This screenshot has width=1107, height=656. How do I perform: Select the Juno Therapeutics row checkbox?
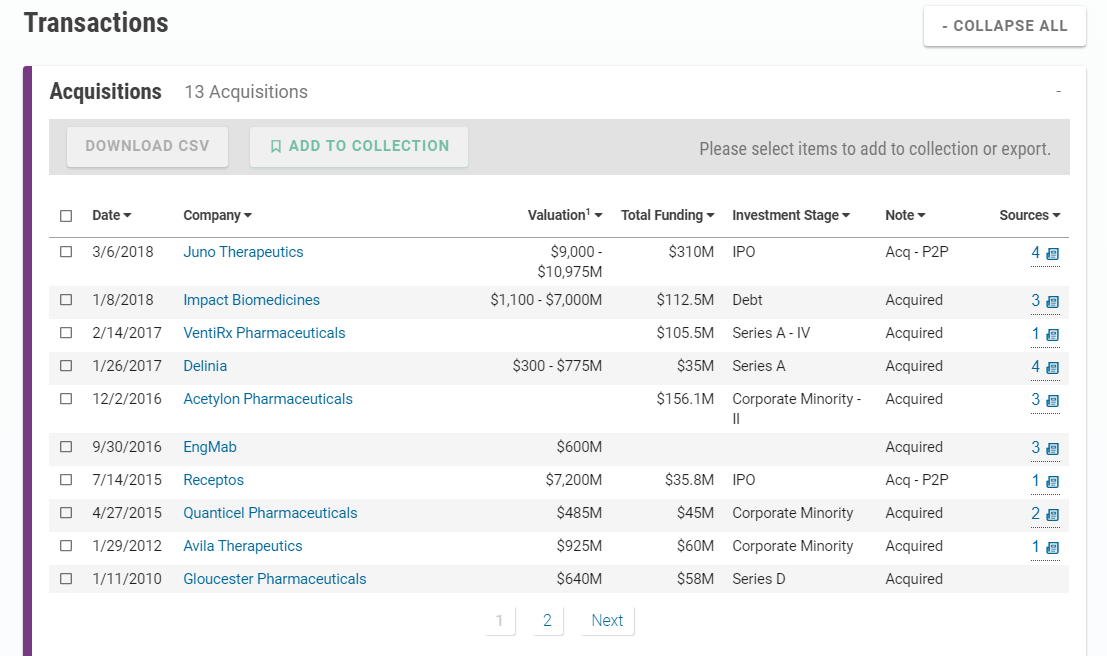click(x=66, y=252)
